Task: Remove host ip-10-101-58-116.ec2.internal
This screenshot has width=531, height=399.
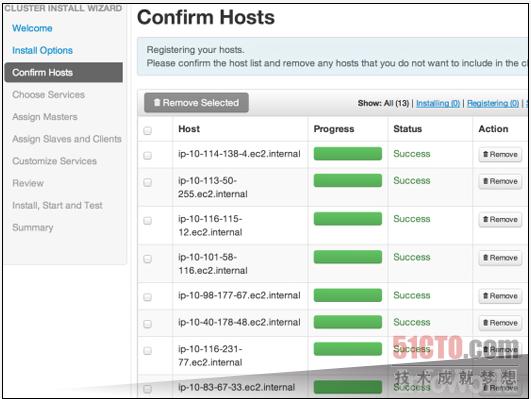Action: click(500, 258)
